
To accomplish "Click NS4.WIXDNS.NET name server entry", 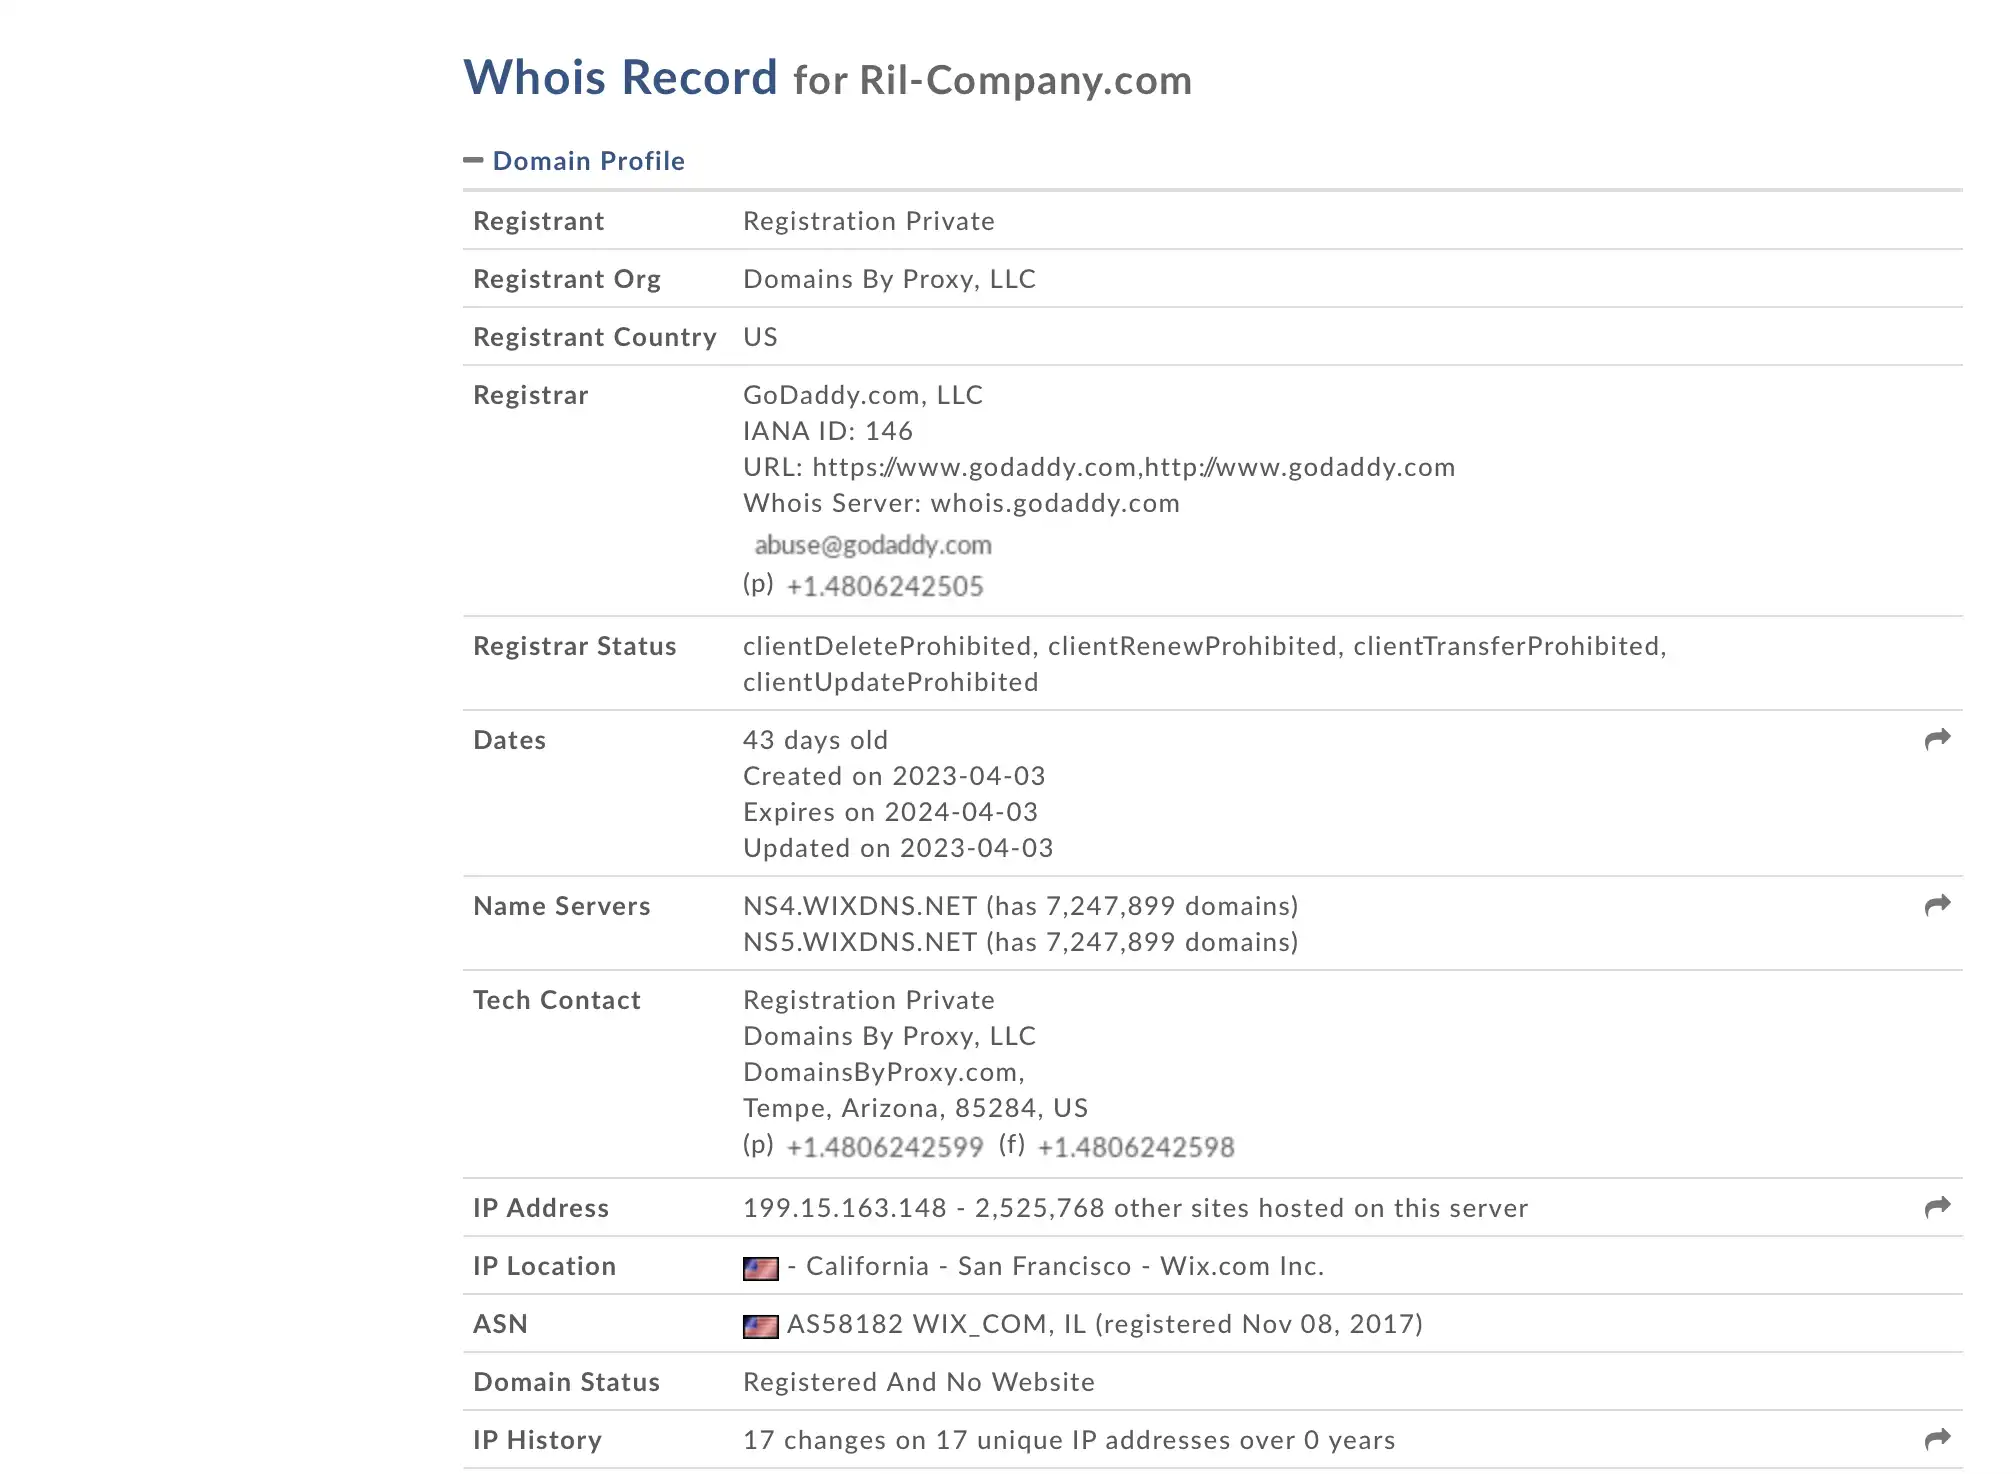I will point(860,906).
